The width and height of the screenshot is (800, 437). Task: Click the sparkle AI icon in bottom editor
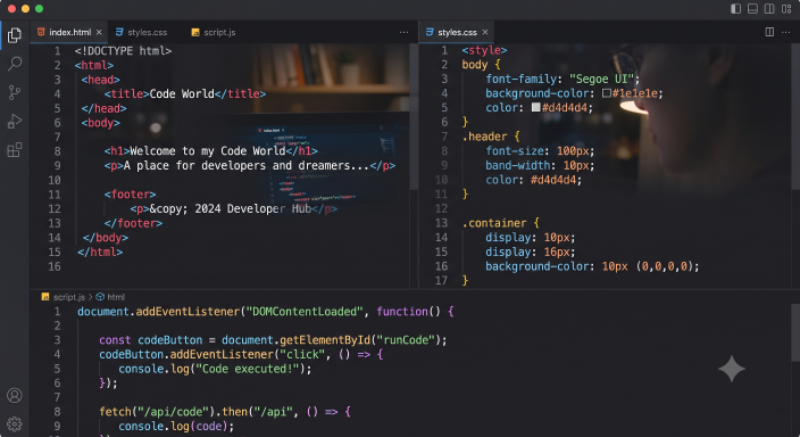pos(732,369)
